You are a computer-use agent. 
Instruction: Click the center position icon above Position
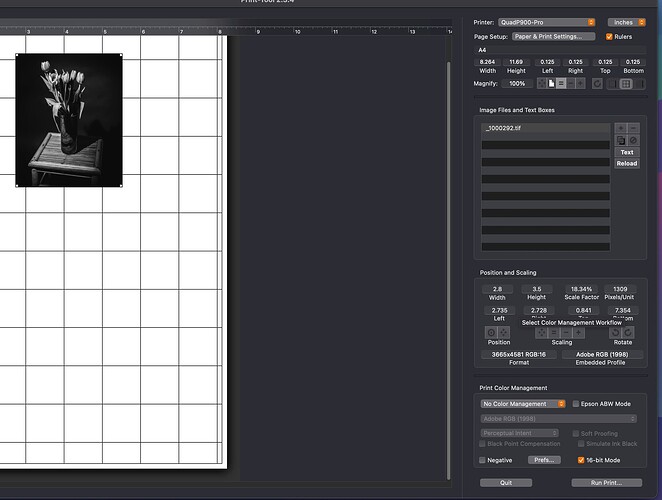pyautogui.click(x=491, y=332)
